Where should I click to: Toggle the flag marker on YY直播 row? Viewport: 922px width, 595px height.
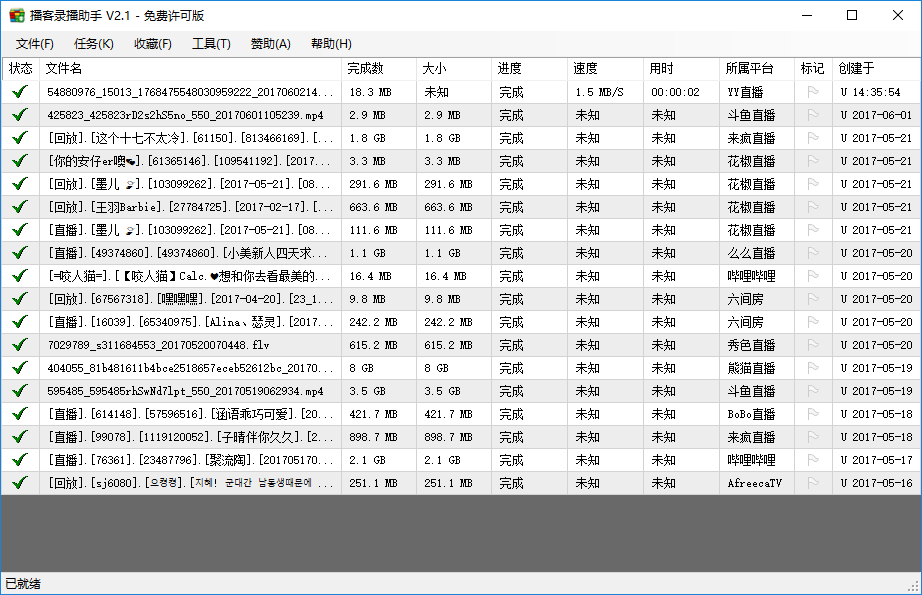point(813,92)
